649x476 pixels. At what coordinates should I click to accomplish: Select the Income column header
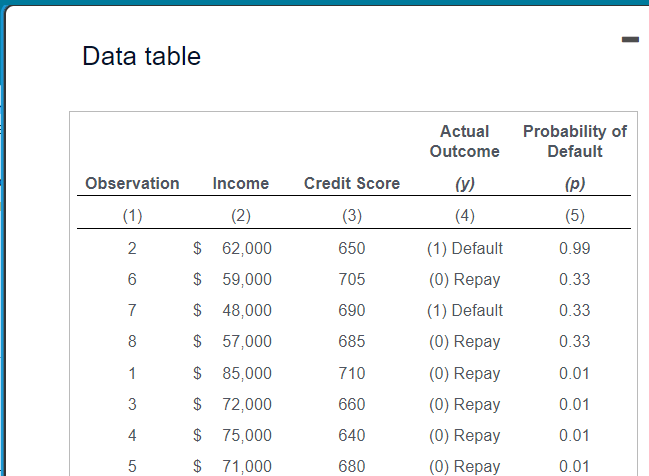click(x=240, y=183)
